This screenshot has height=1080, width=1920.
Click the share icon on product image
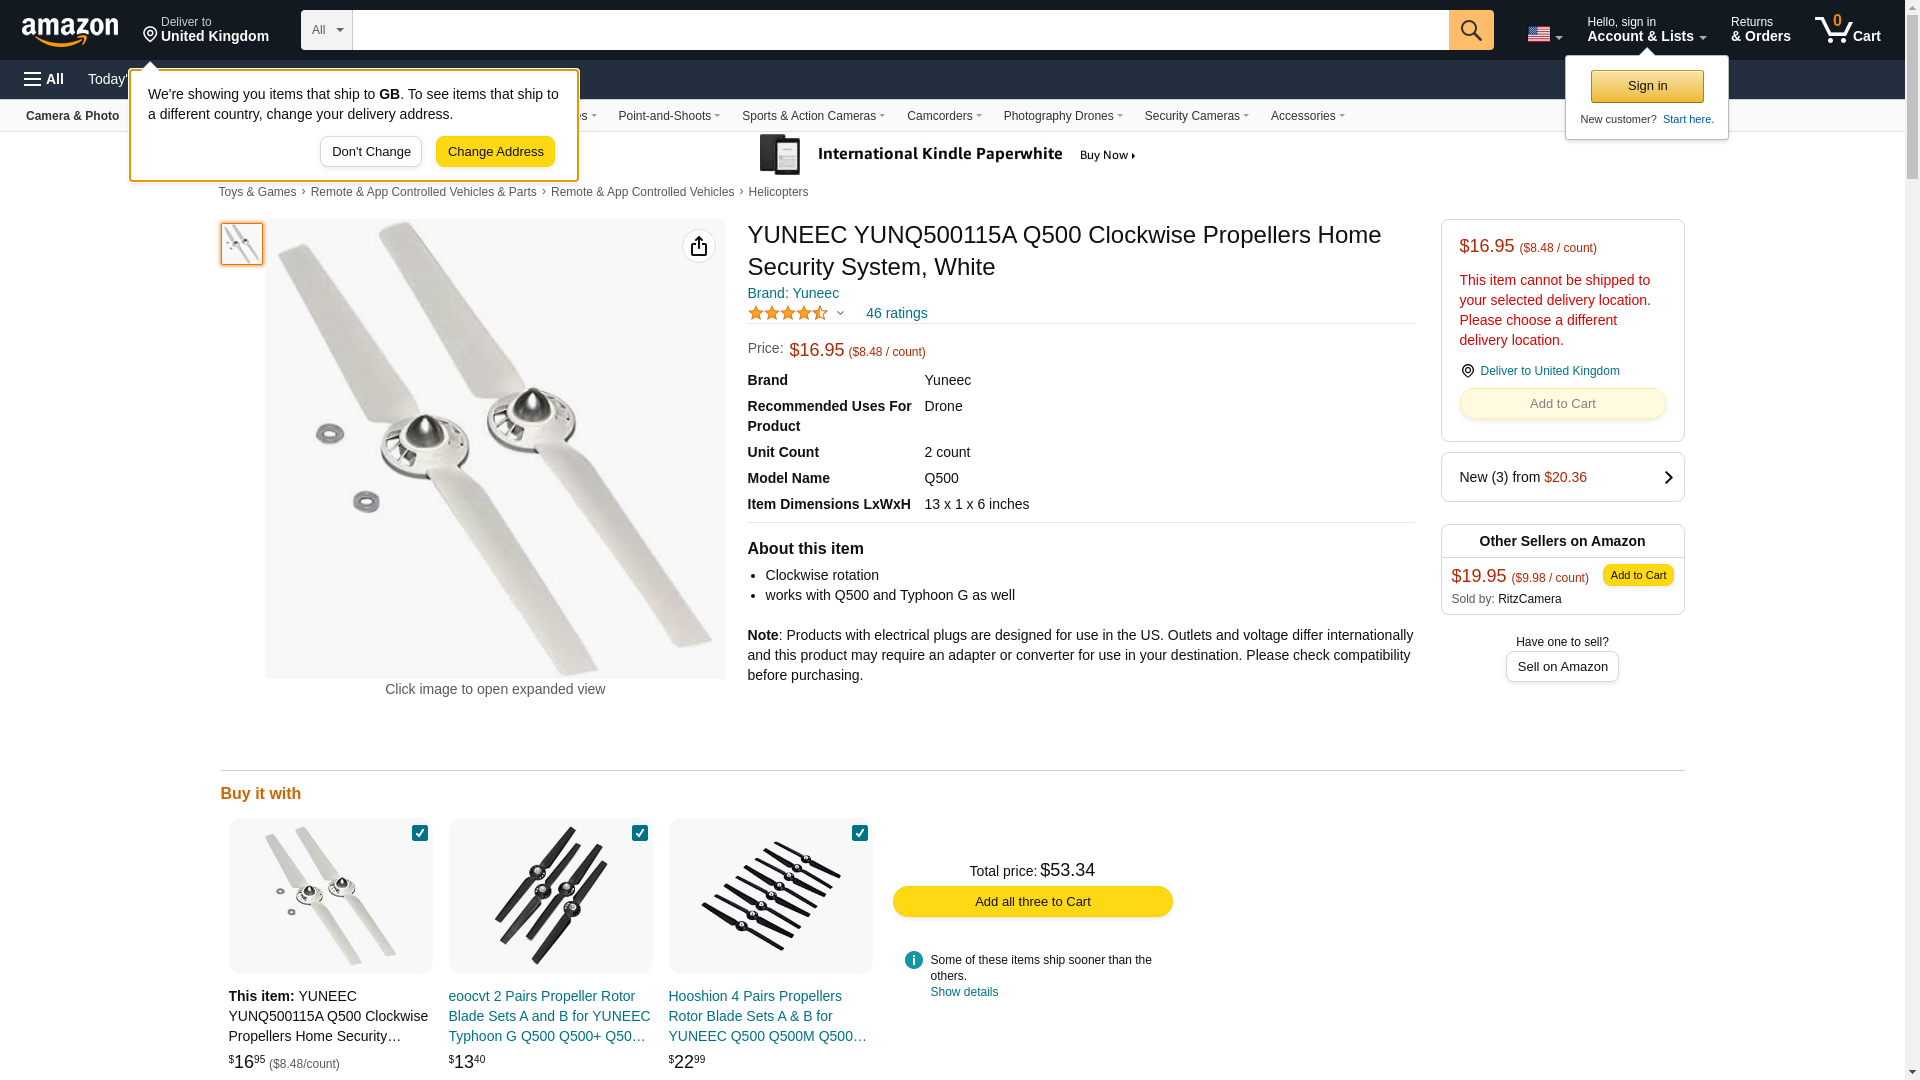click(698, 246)
